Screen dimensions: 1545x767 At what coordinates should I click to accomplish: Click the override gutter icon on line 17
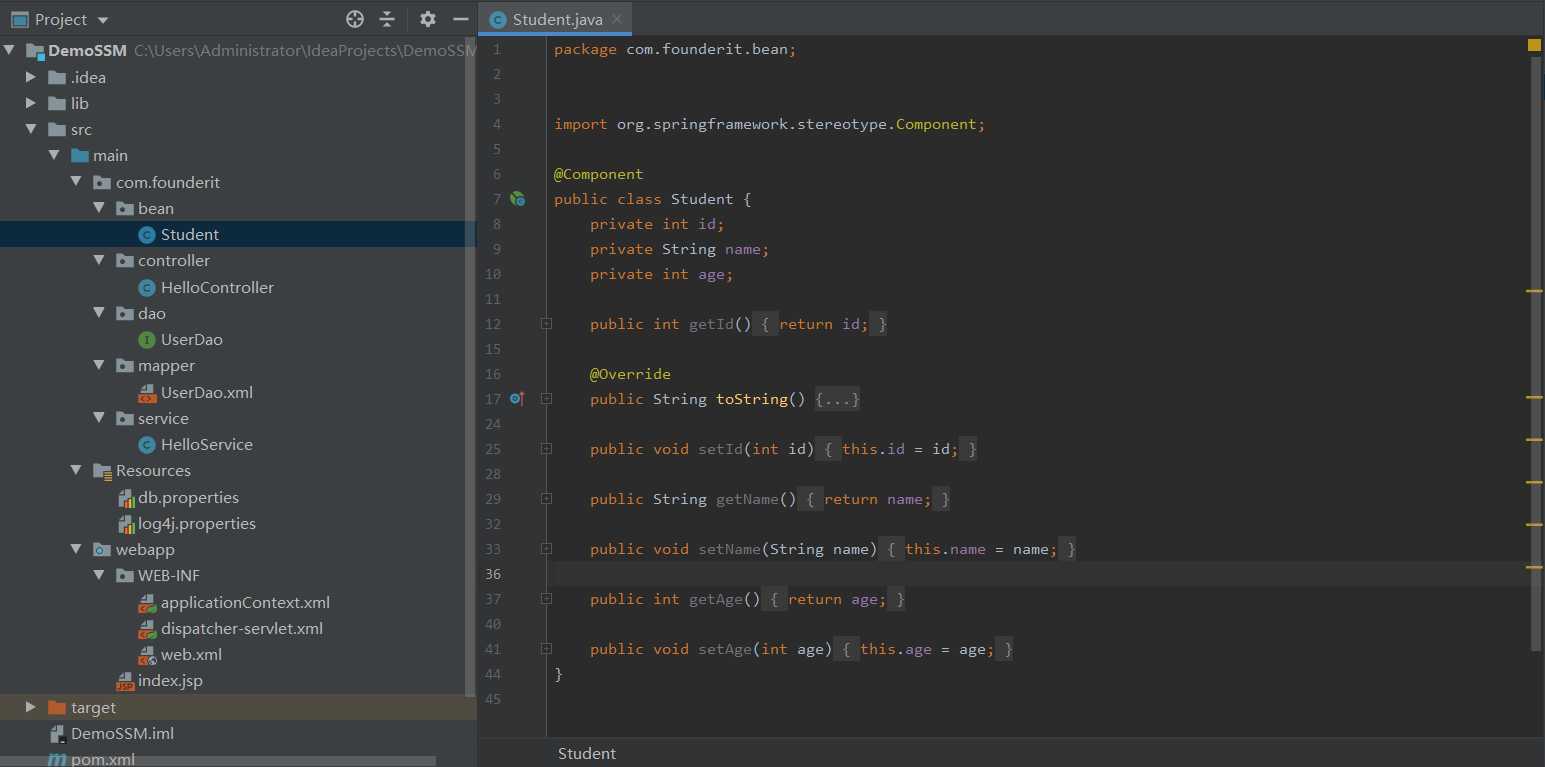coord(516,399)
